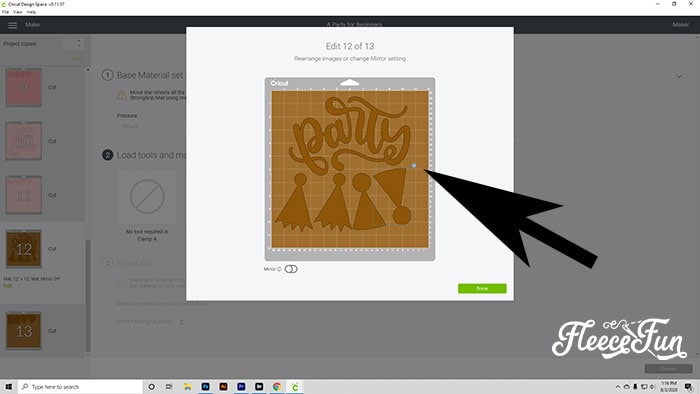This screenshot has width=700, height=394.
Task: Open File Explorer from the taskbar
Action: point(188,387)
